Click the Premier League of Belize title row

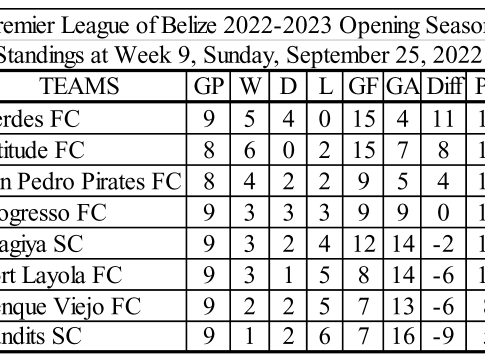242,25
